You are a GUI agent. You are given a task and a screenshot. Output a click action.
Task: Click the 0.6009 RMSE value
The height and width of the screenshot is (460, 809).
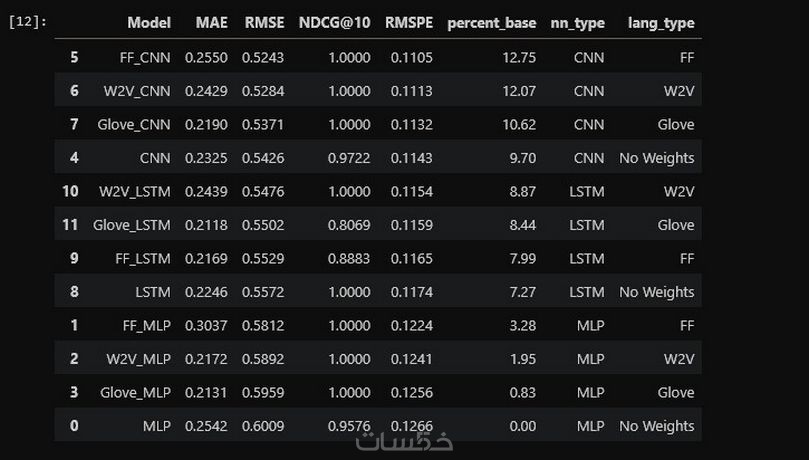[x=264, y=426]
